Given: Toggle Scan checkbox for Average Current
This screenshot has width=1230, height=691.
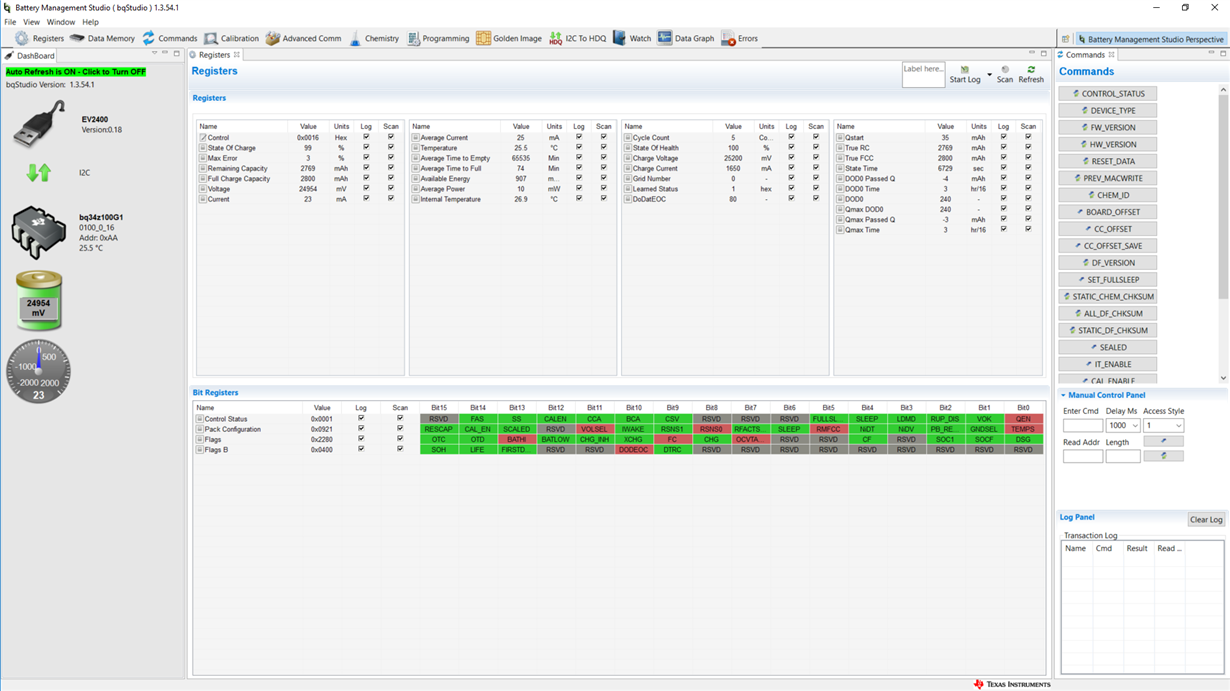Looking at the screenshot, I should [604, 137].
